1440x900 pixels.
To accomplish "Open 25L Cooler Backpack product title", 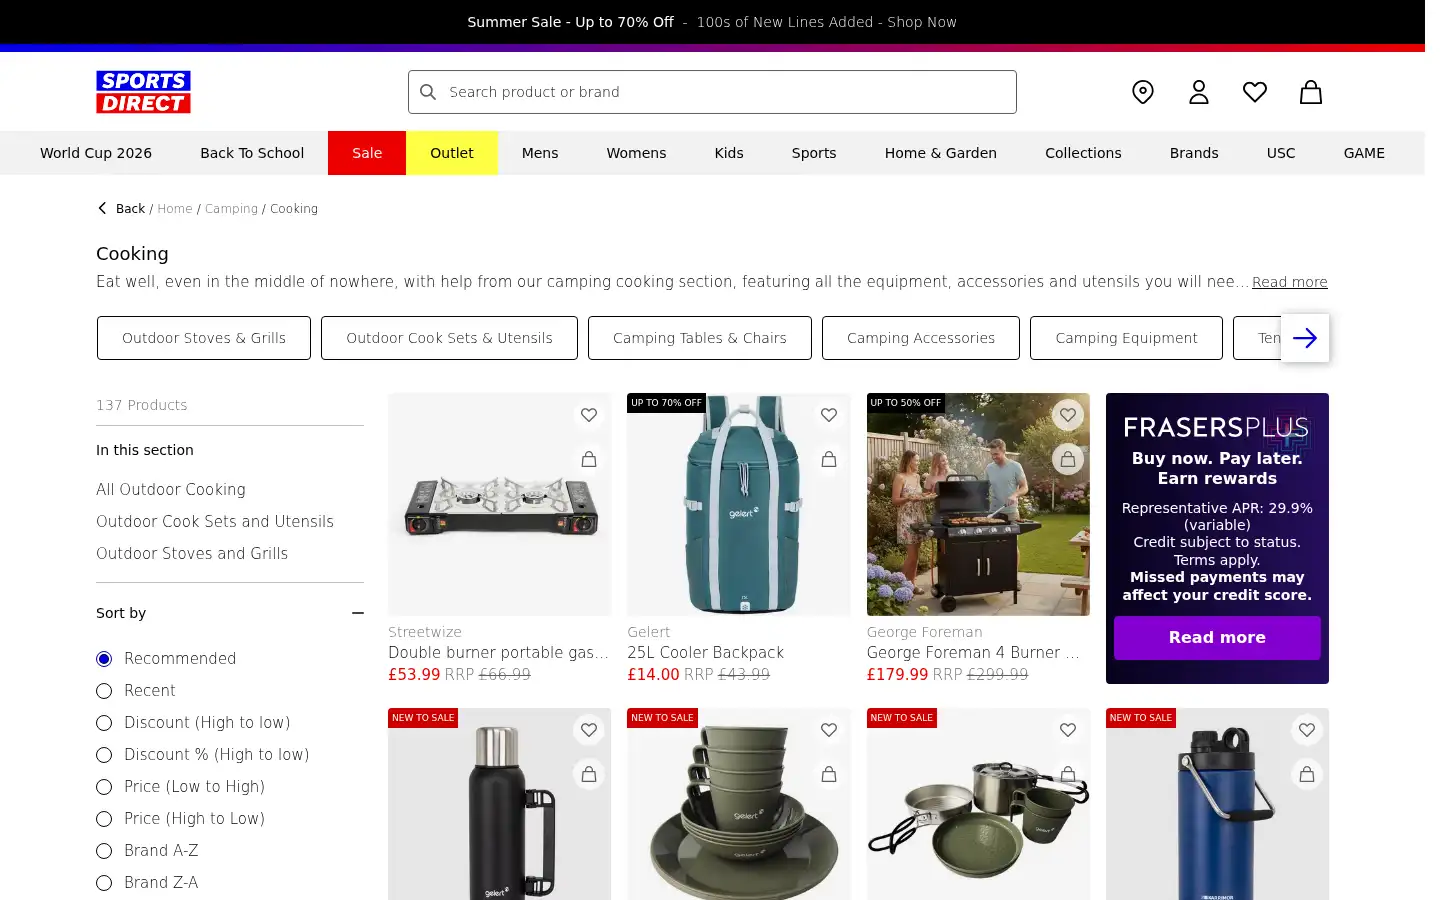I will point(705,653).
